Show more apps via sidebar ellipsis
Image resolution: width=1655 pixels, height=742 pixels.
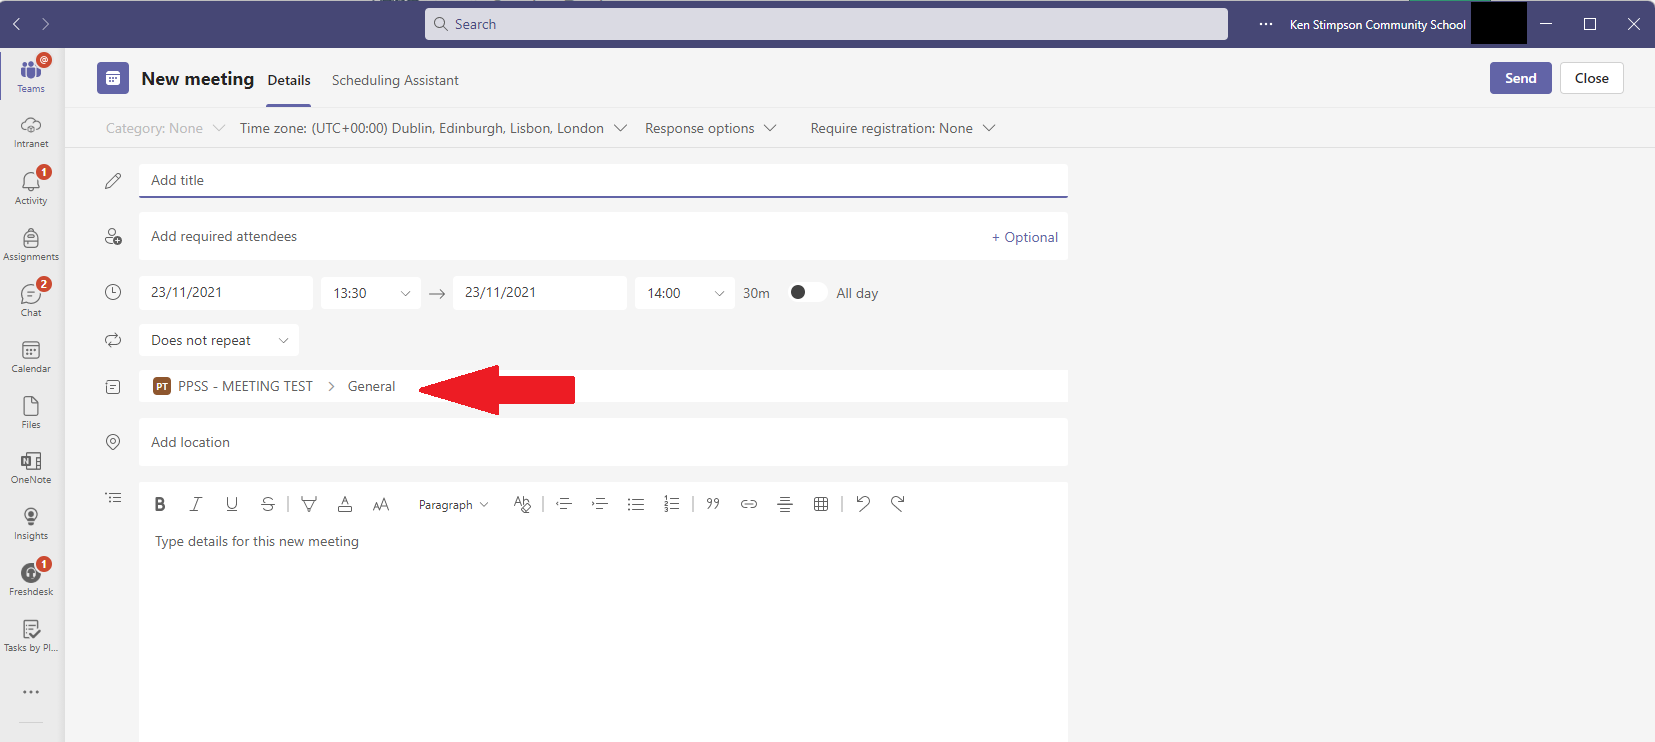coord(31,692)
